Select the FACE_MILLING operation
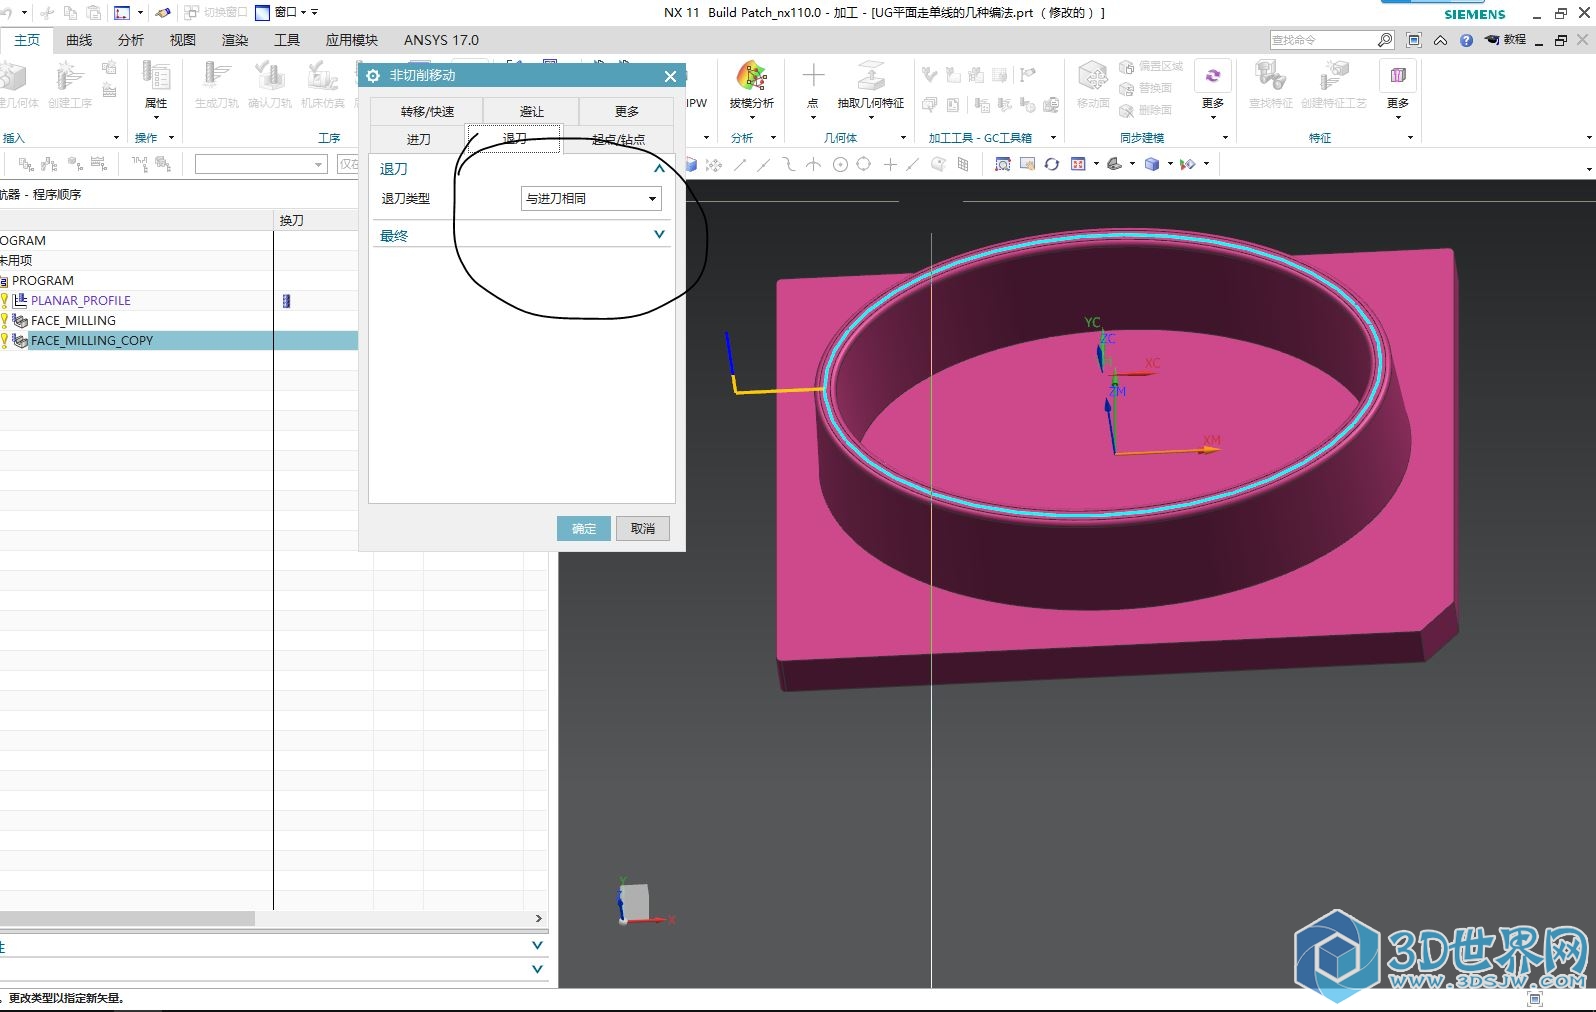The height and width of the screenshot is (1012, 1596). pyautogui.click(x=73, y=320)
